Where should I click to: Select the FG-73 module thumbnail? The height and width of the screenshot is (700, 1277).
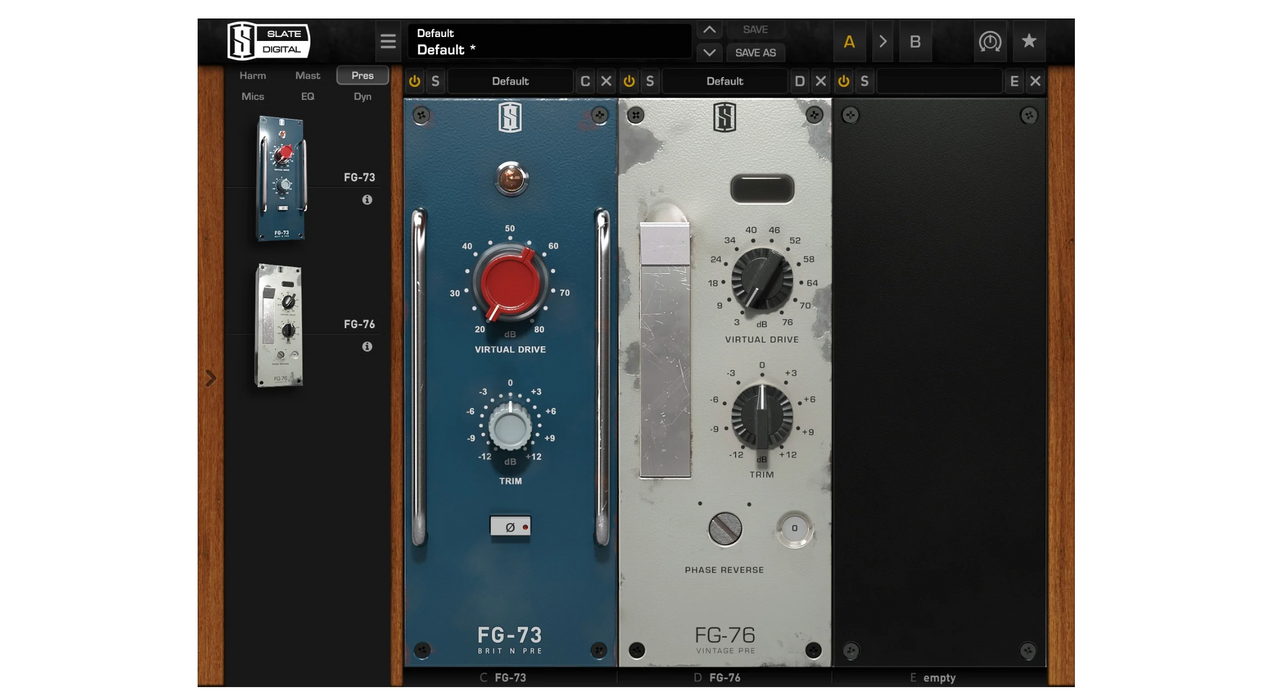coord(280,178)
